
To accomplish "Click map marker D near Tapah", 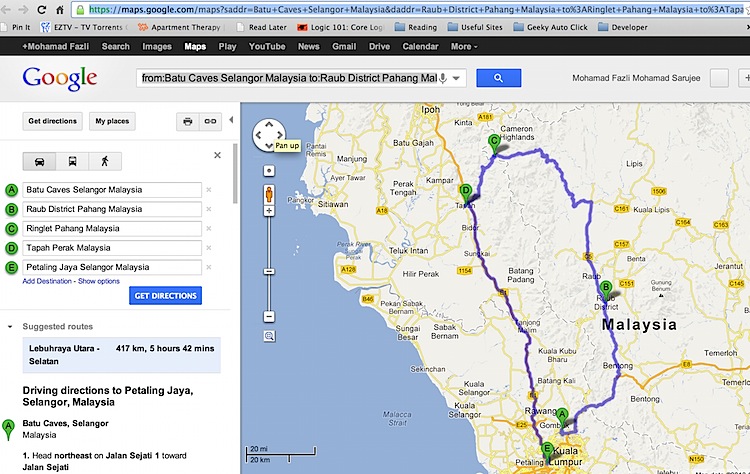I will [x=465, y=194].
